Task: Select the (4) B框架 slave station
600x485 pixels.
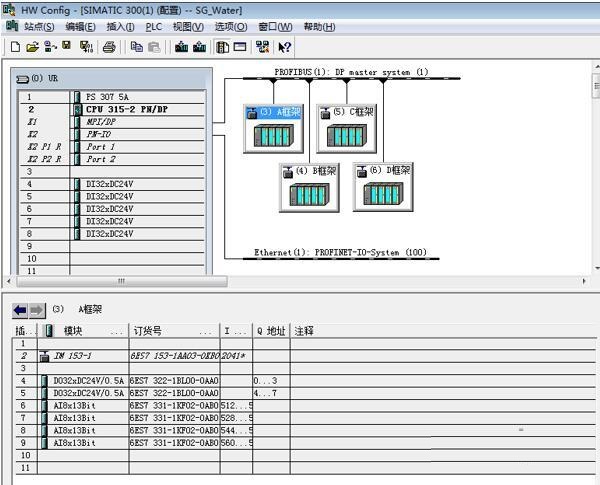Action: (x=310, y=188)
